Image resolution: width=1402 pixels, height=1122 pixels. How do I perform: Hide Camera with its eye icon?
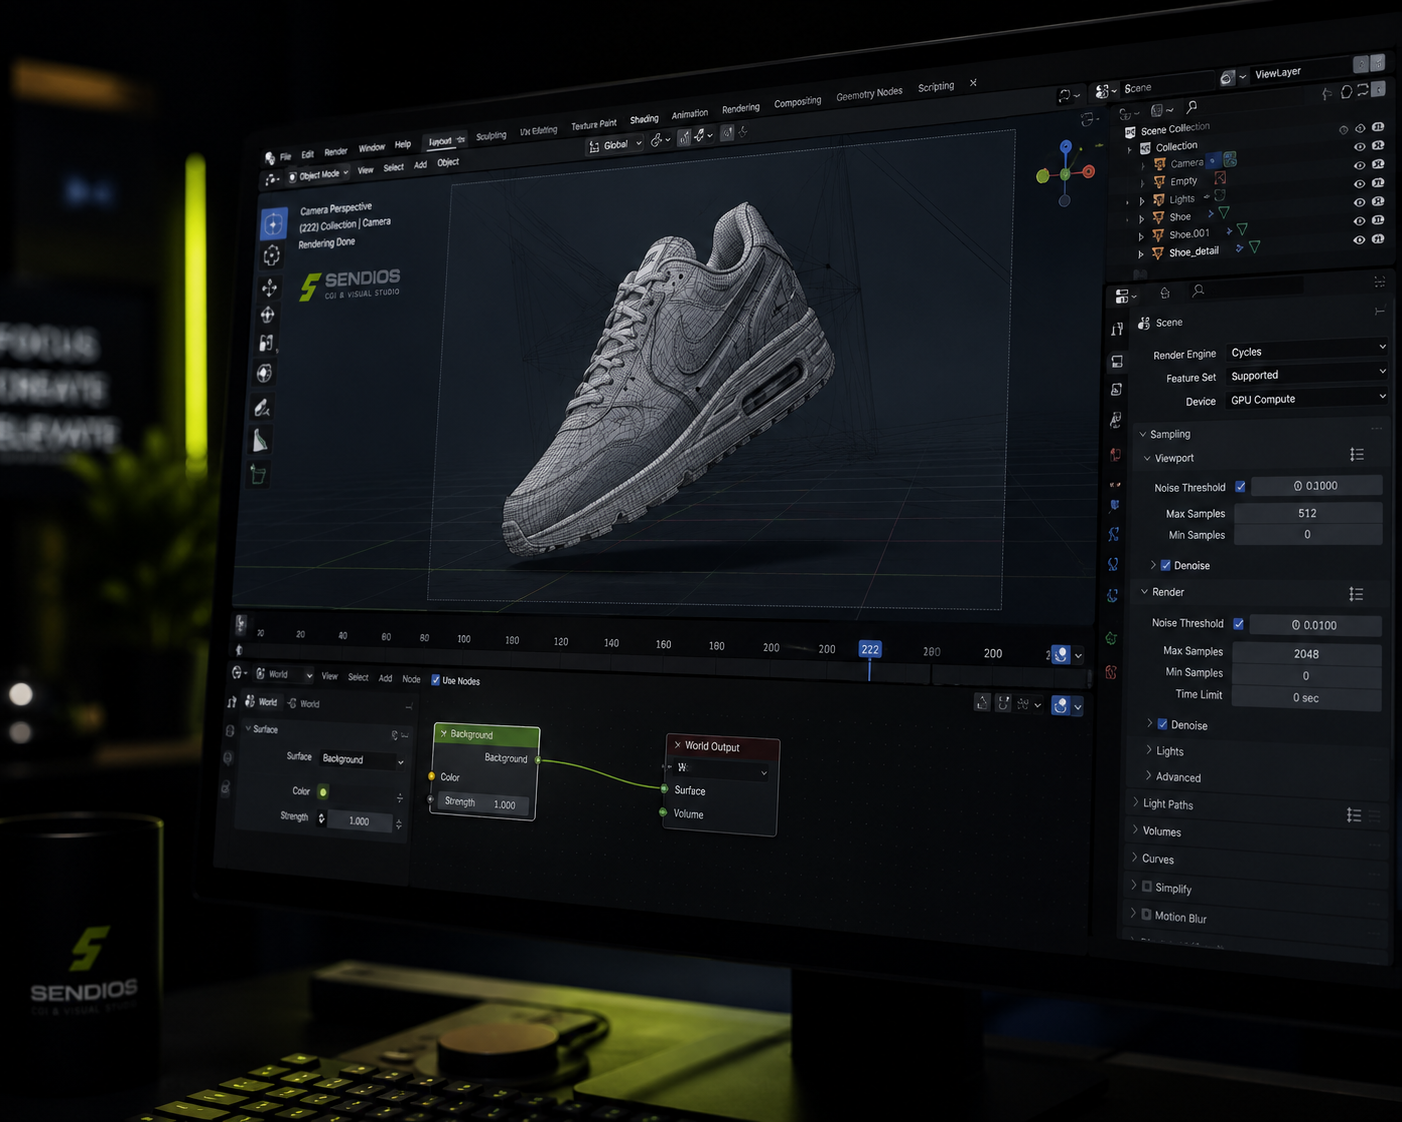[x=1359, y=165]
